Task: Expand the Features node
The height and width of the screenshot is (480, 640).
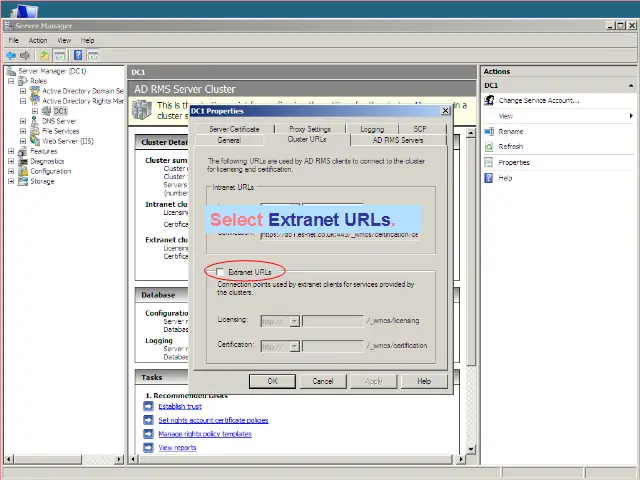Action: (x=11, y=151)
